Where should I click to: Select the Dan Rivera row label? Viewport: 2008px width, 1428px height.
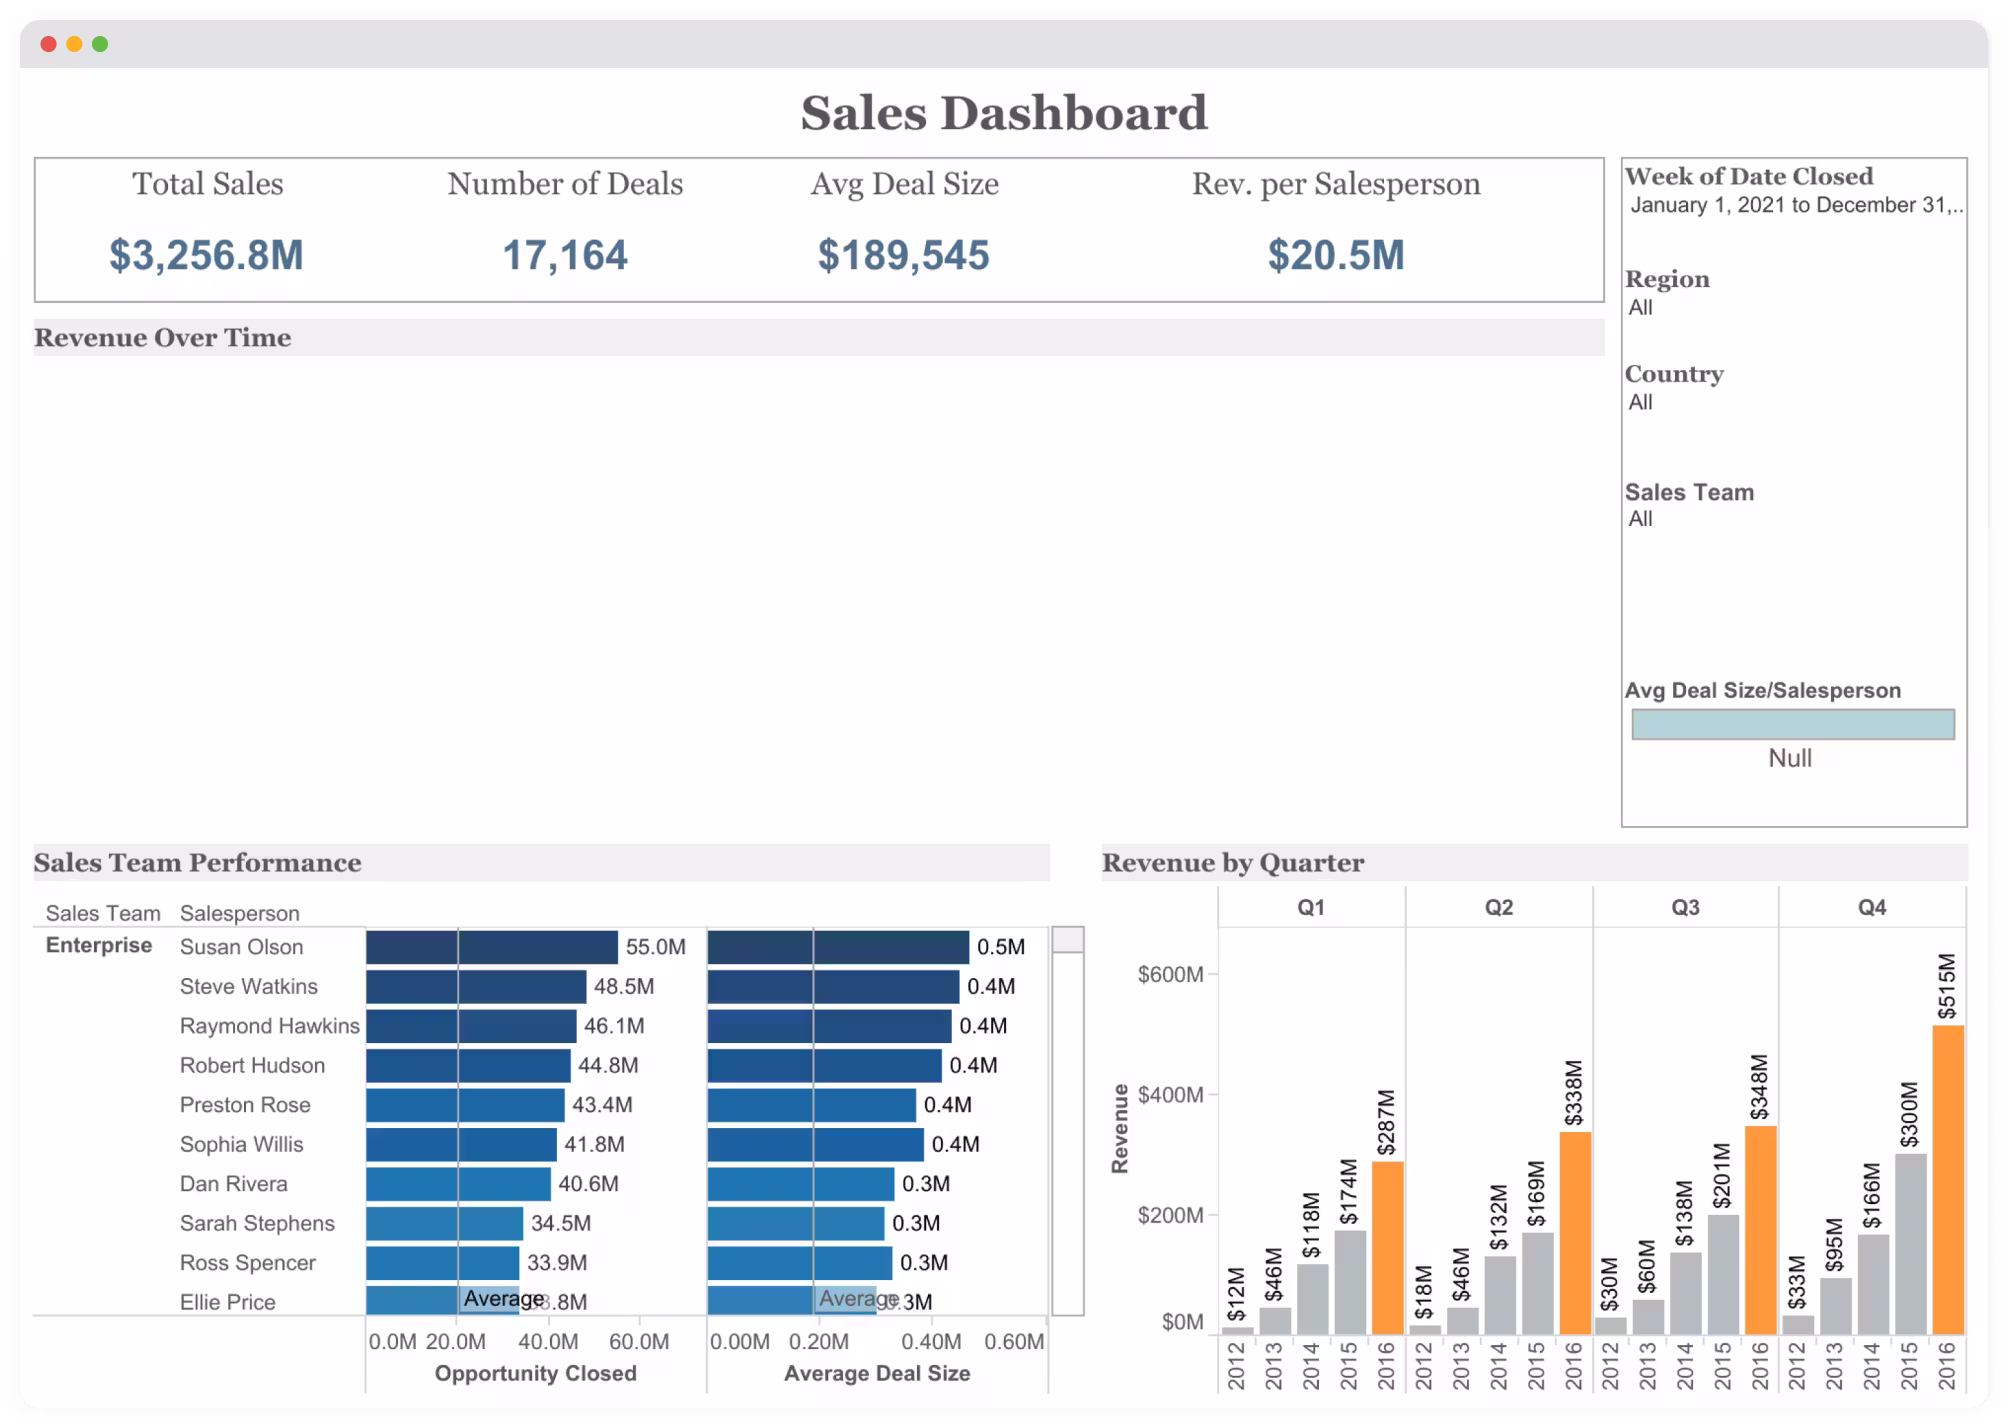pos(233,1184)
